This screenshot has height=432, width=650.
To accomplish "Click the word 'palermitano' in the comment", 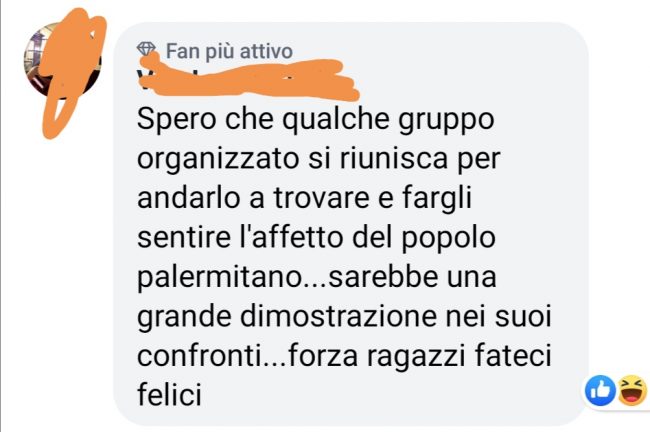I will pyautogui.click(x=220, y=277).
